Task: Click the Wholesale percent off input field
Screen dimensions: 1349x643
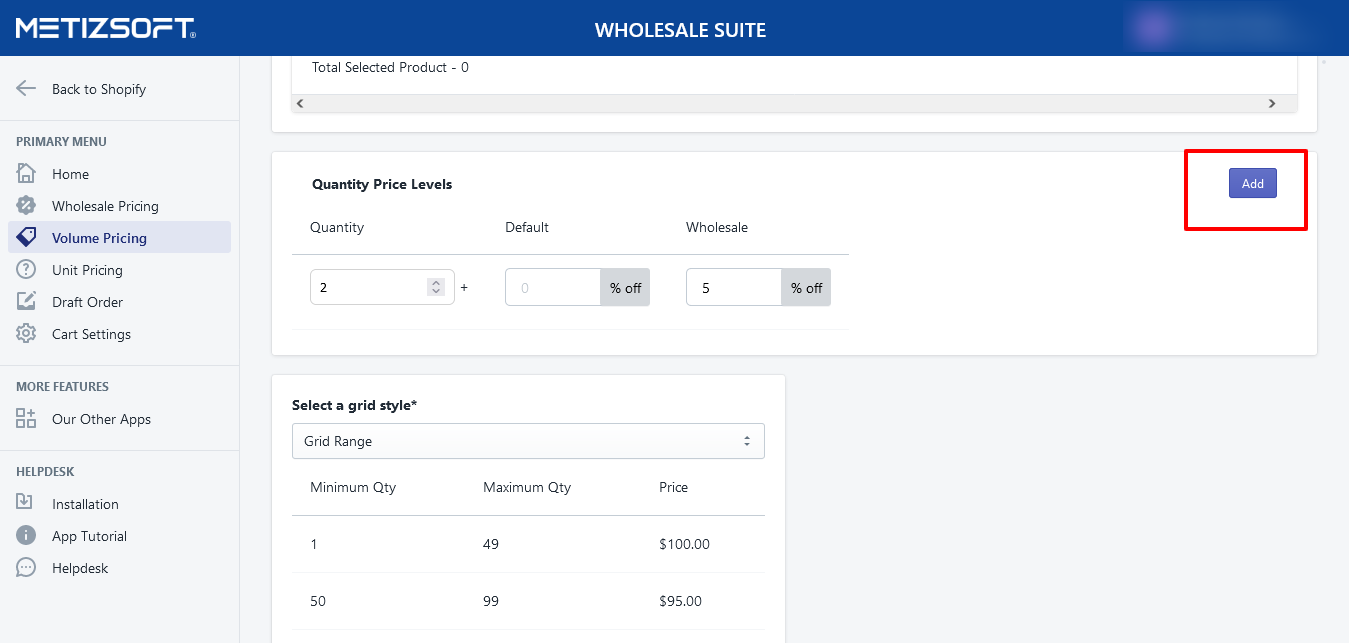Action: pos(733,288)
